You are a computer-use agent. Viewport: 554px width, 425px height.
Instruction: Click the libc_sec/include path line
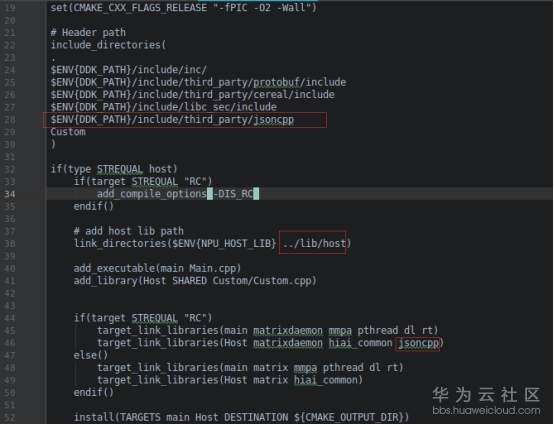point(164,107)
